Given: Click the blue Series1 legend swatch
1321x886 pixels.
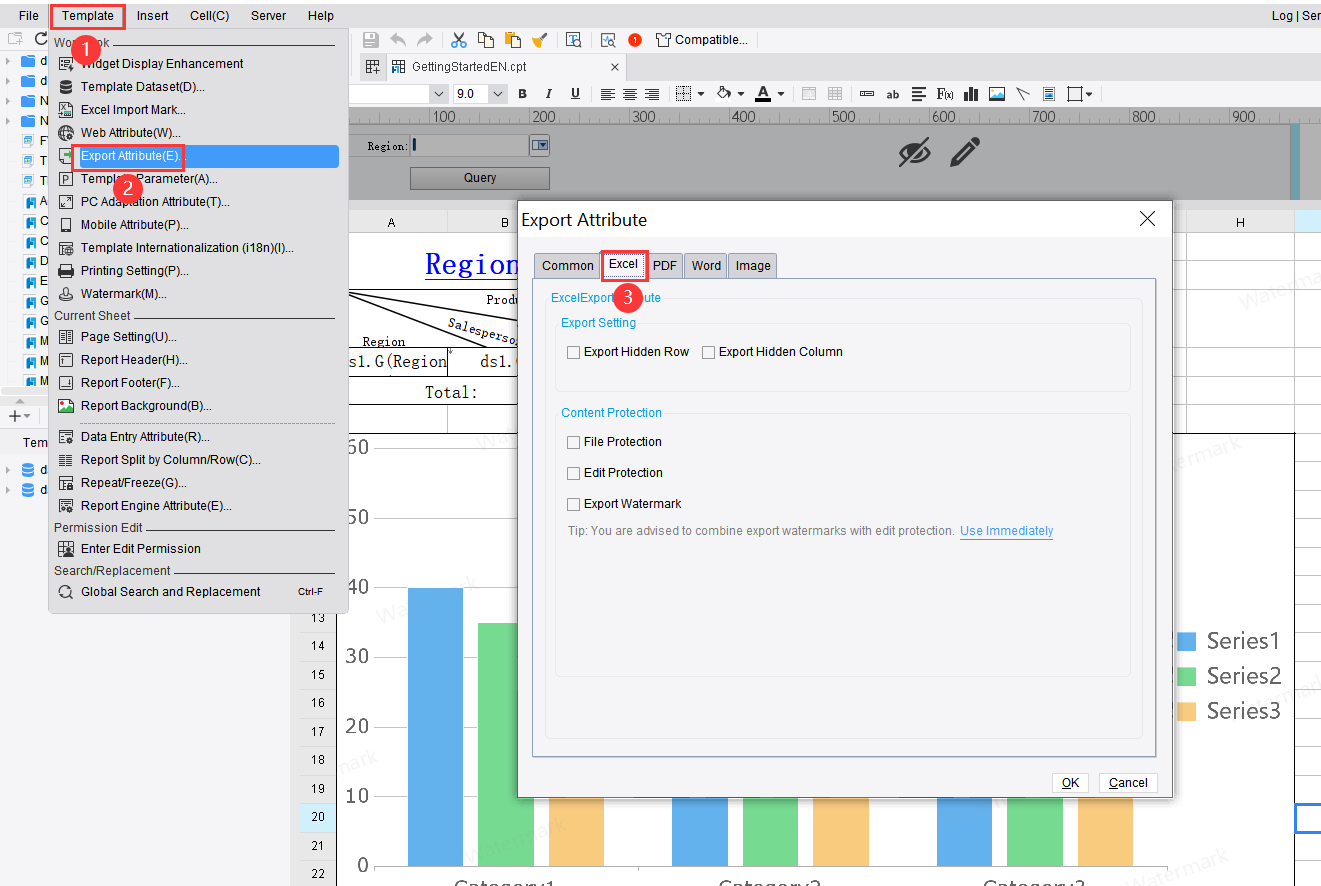Looking at the screenshot, I should pos(1186,642).
